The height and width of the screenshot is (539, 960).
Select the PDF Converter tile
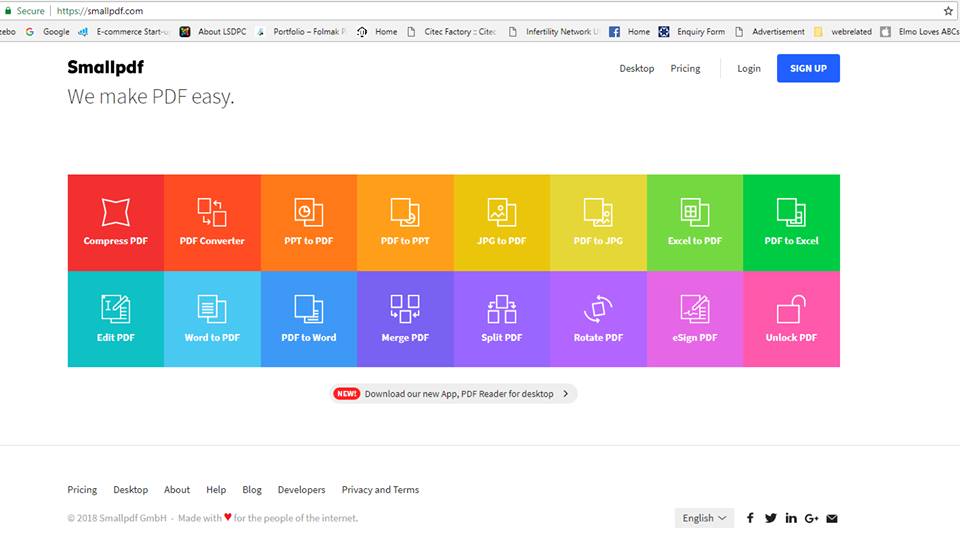tap(212, 222)
